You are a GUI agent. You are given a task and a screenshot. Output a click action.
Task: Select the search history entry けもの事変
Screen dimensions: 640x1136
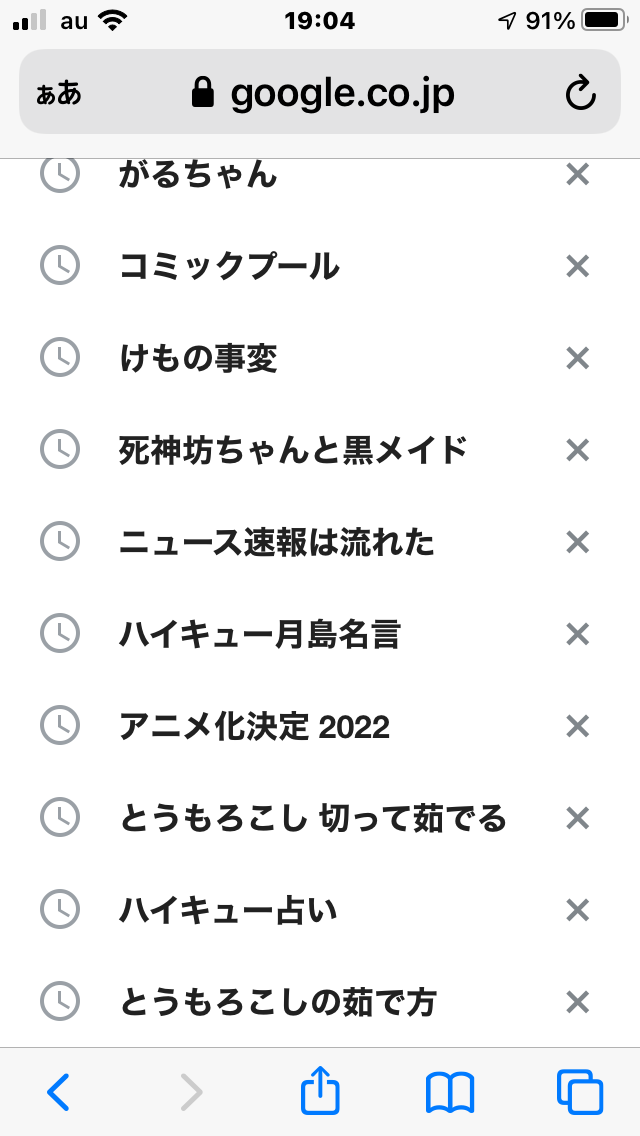point(200,359)
